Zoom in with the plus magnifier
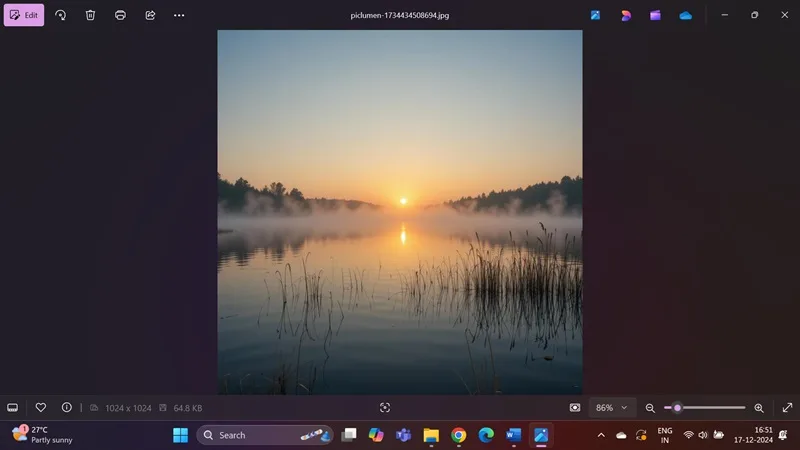 [759, 408]
